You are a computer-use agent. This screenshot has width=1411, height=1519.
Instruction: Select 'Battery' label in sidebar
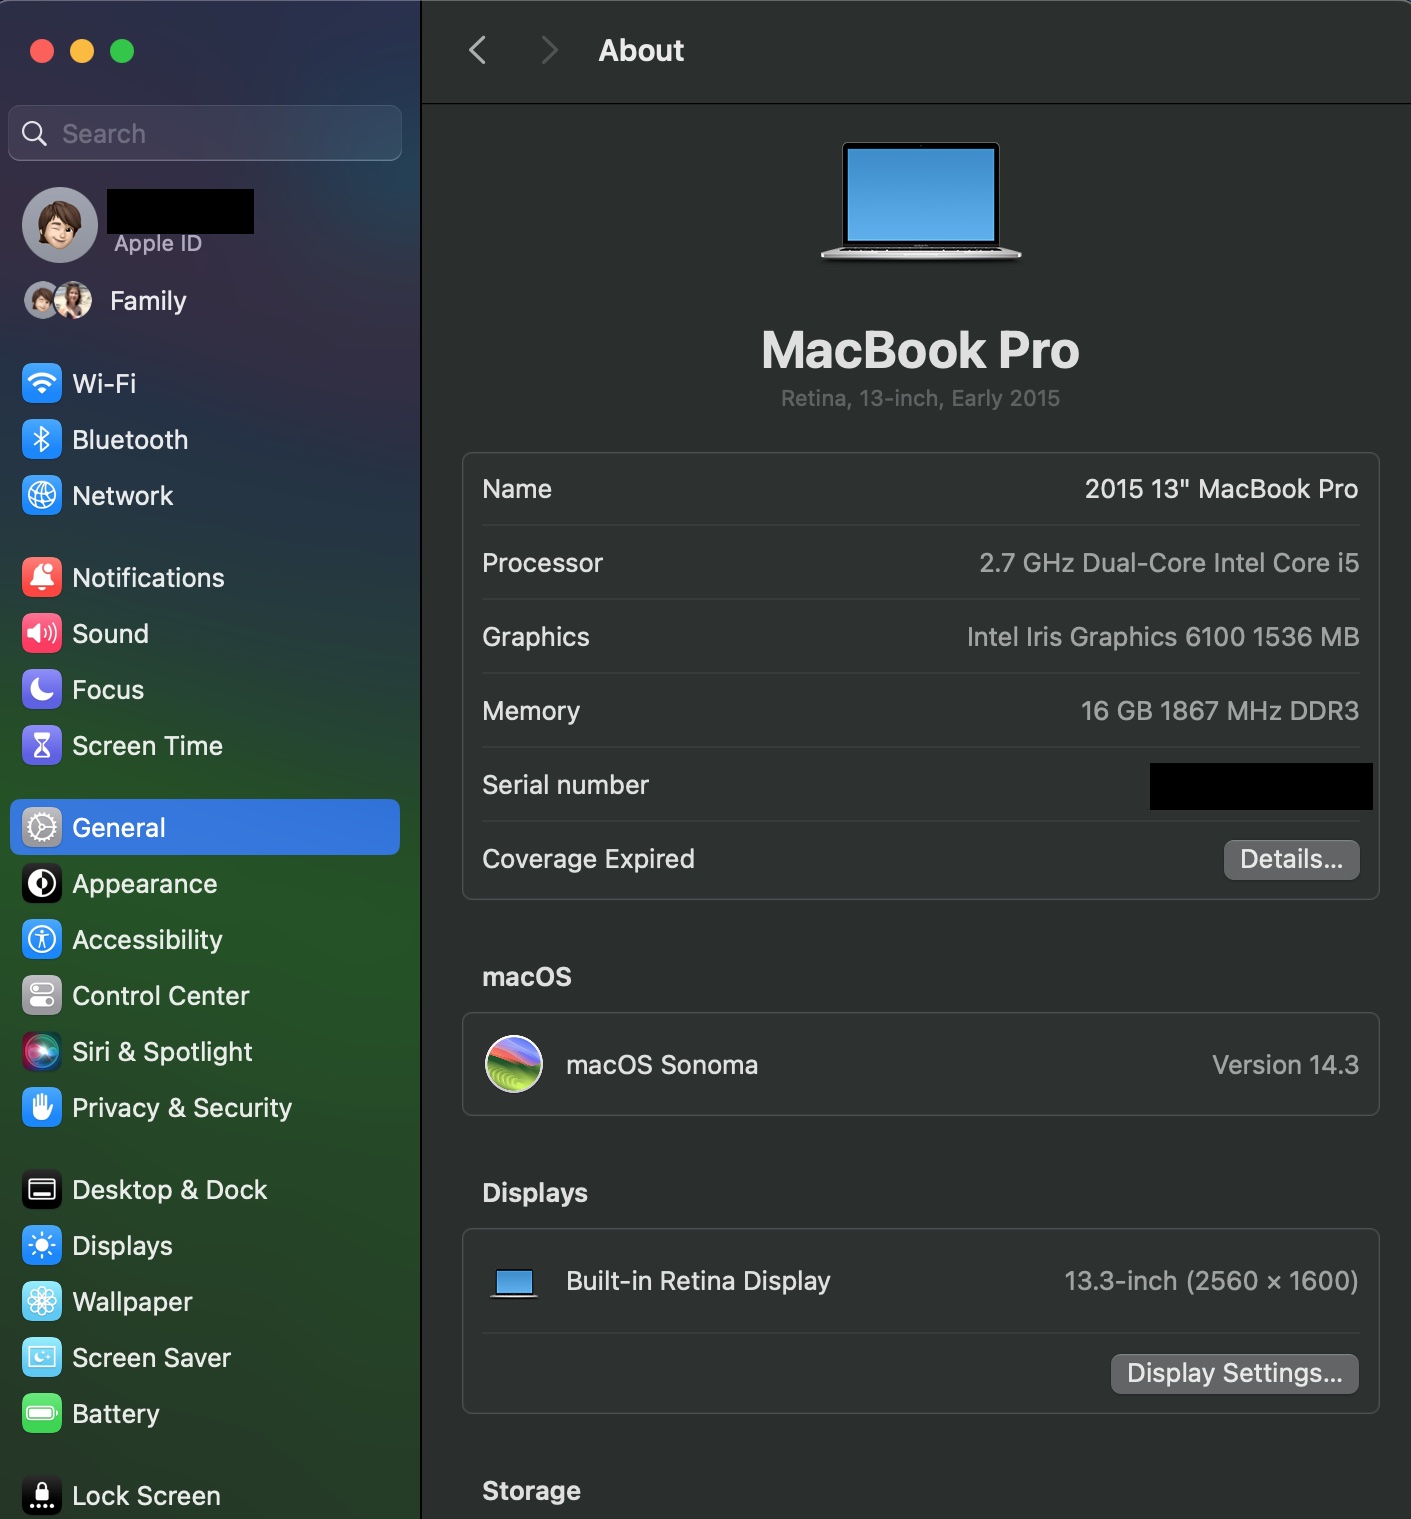(116, 1414)
